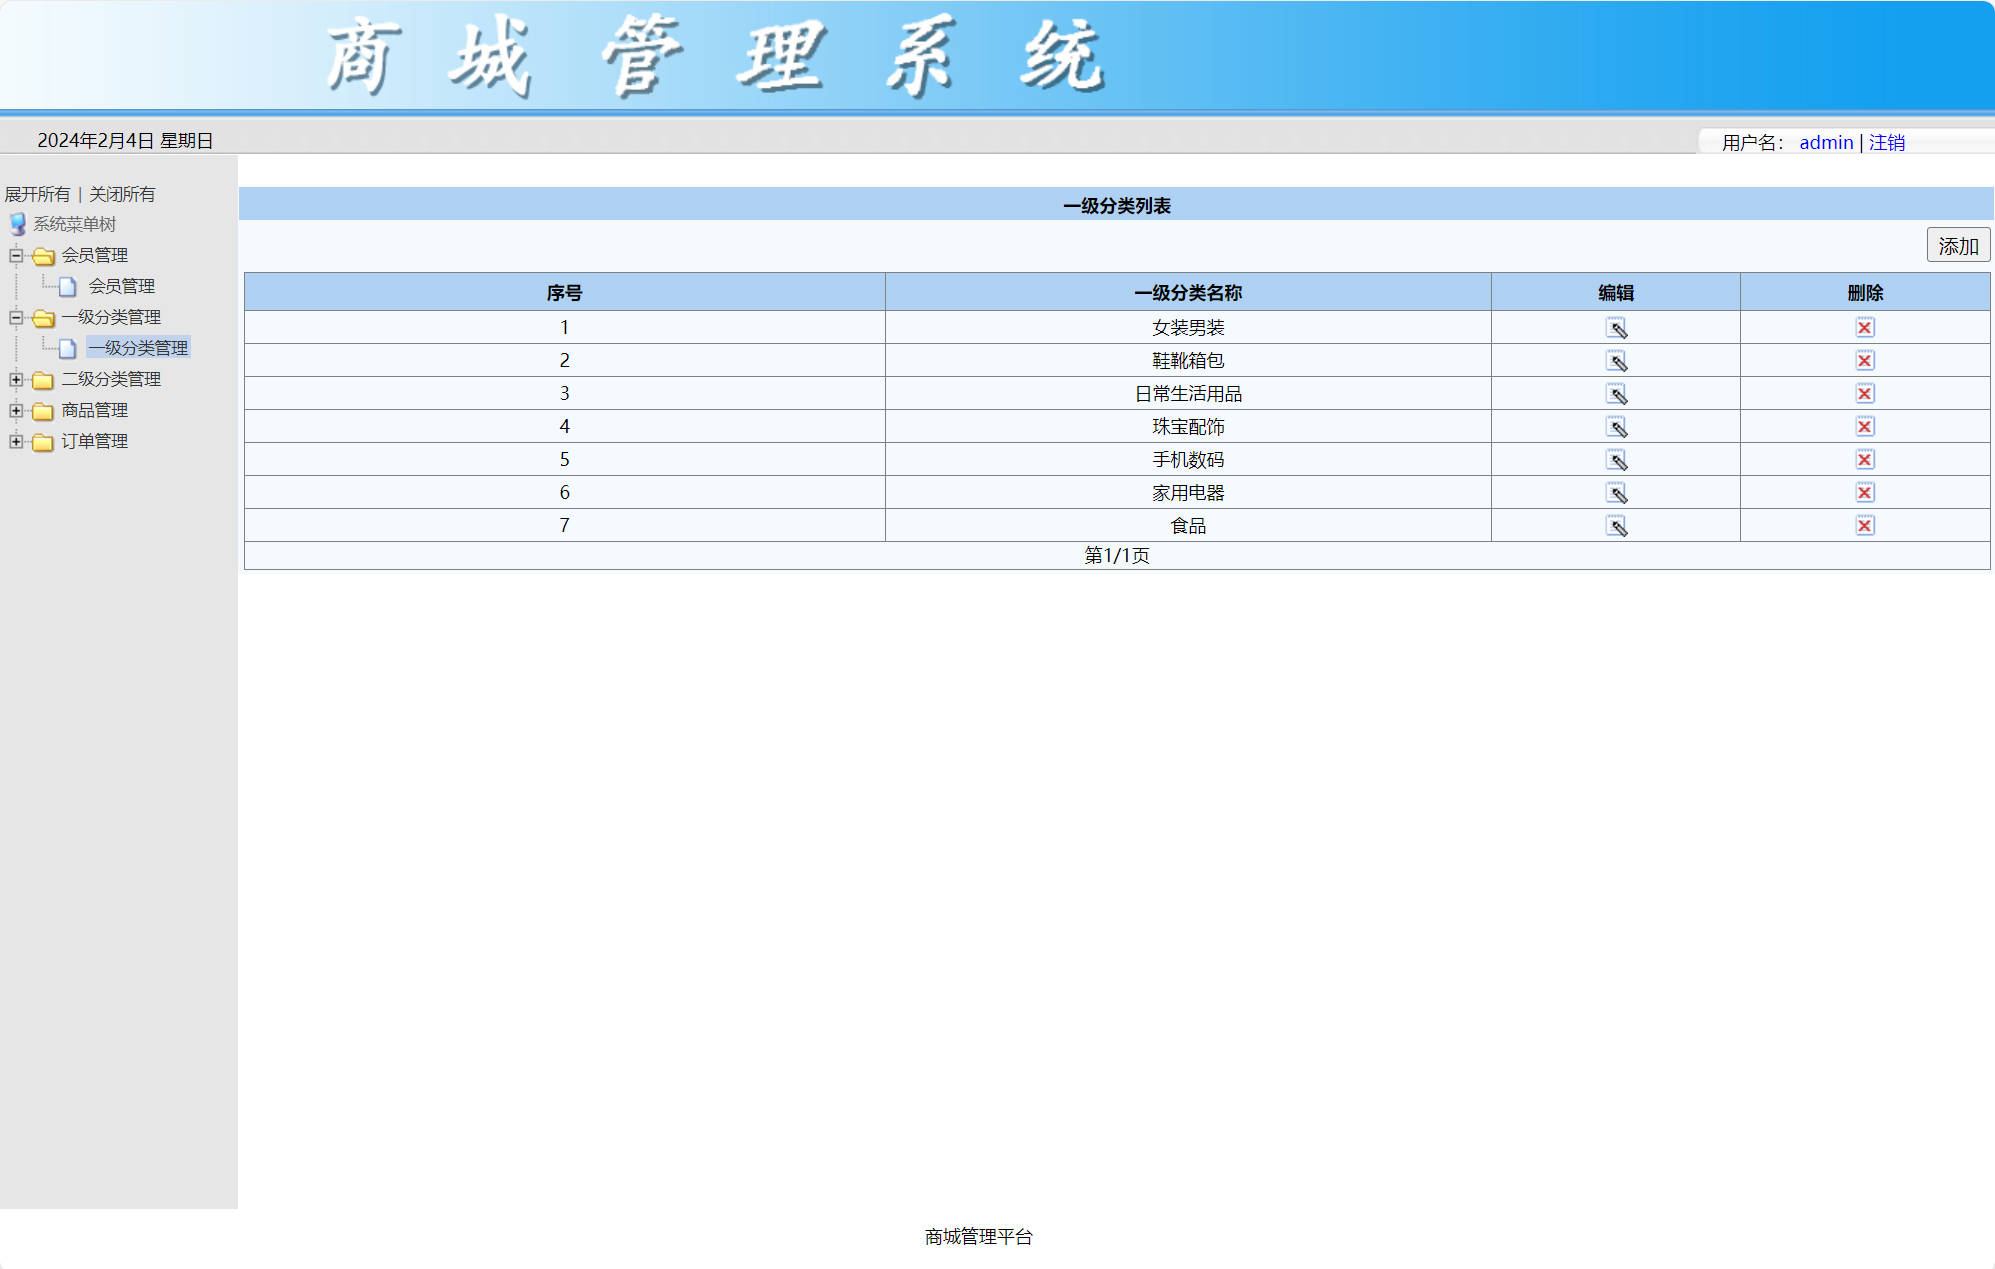Delete the 珠宝配饰 category

click(1864, 427)
